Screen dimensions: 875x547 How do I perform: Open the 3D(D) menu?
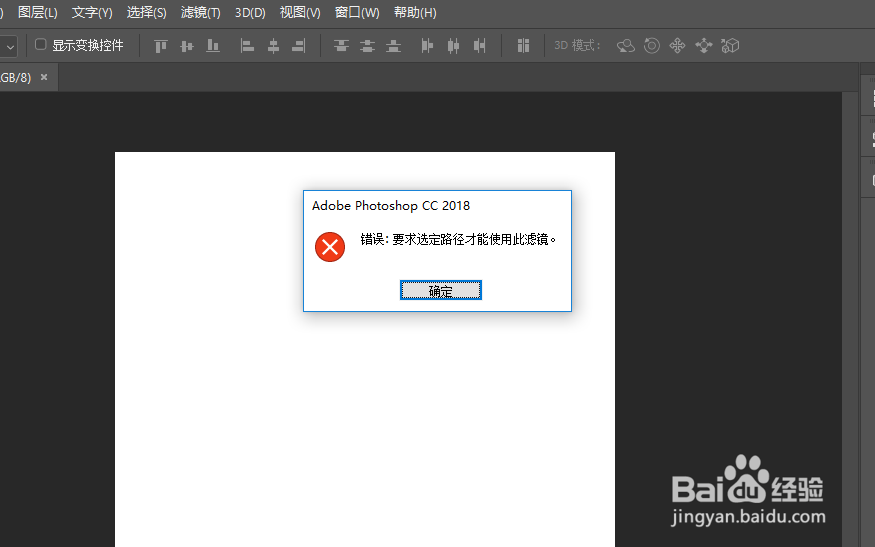click(250, 12)
